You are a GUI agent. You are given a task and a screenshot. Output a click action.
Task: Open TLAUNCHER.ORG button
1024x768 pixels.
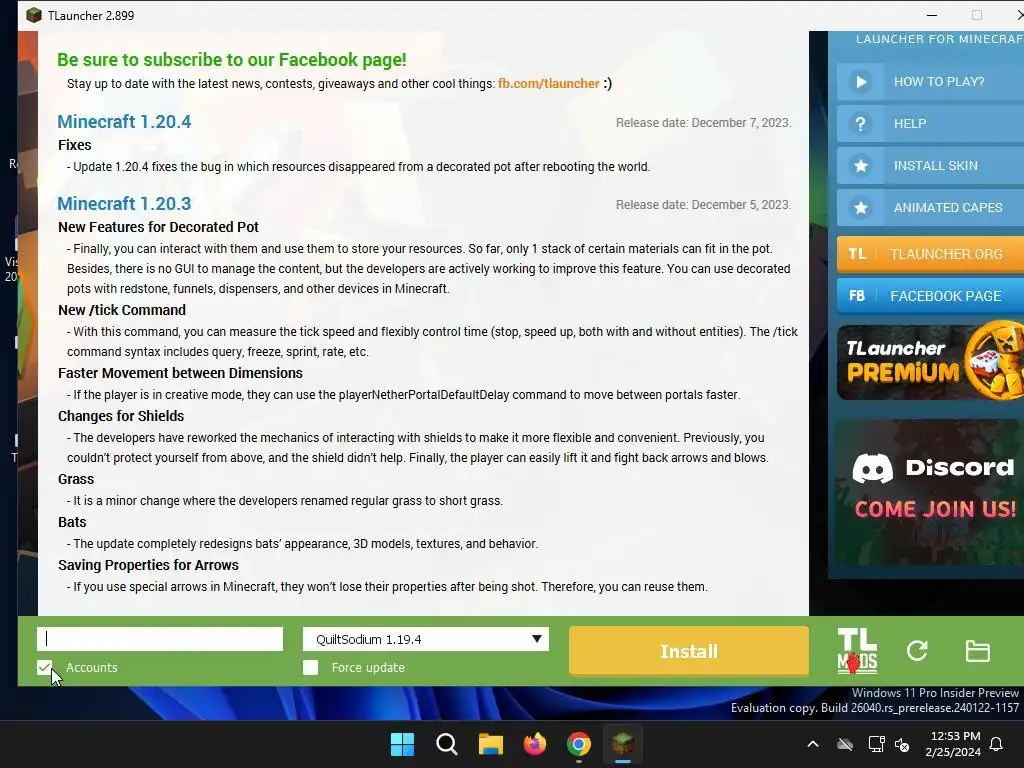931,254
